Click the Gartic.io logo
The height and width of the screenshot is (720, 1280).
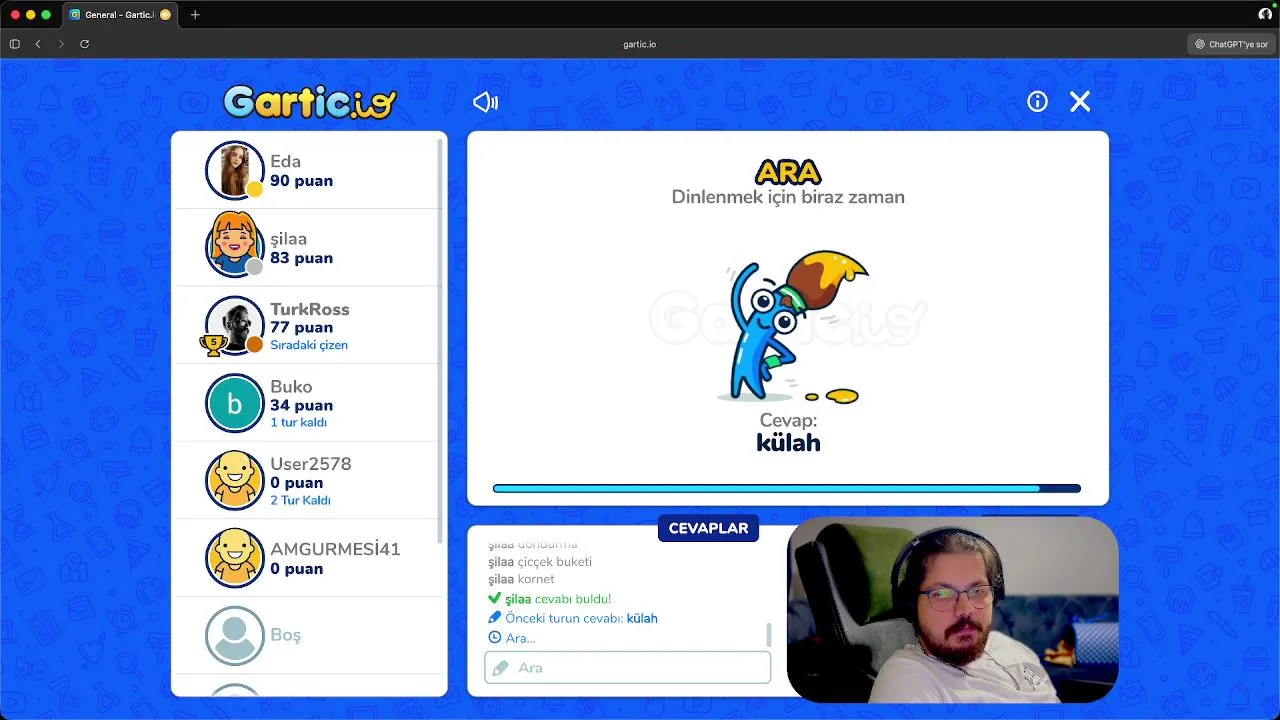(310, 102)
